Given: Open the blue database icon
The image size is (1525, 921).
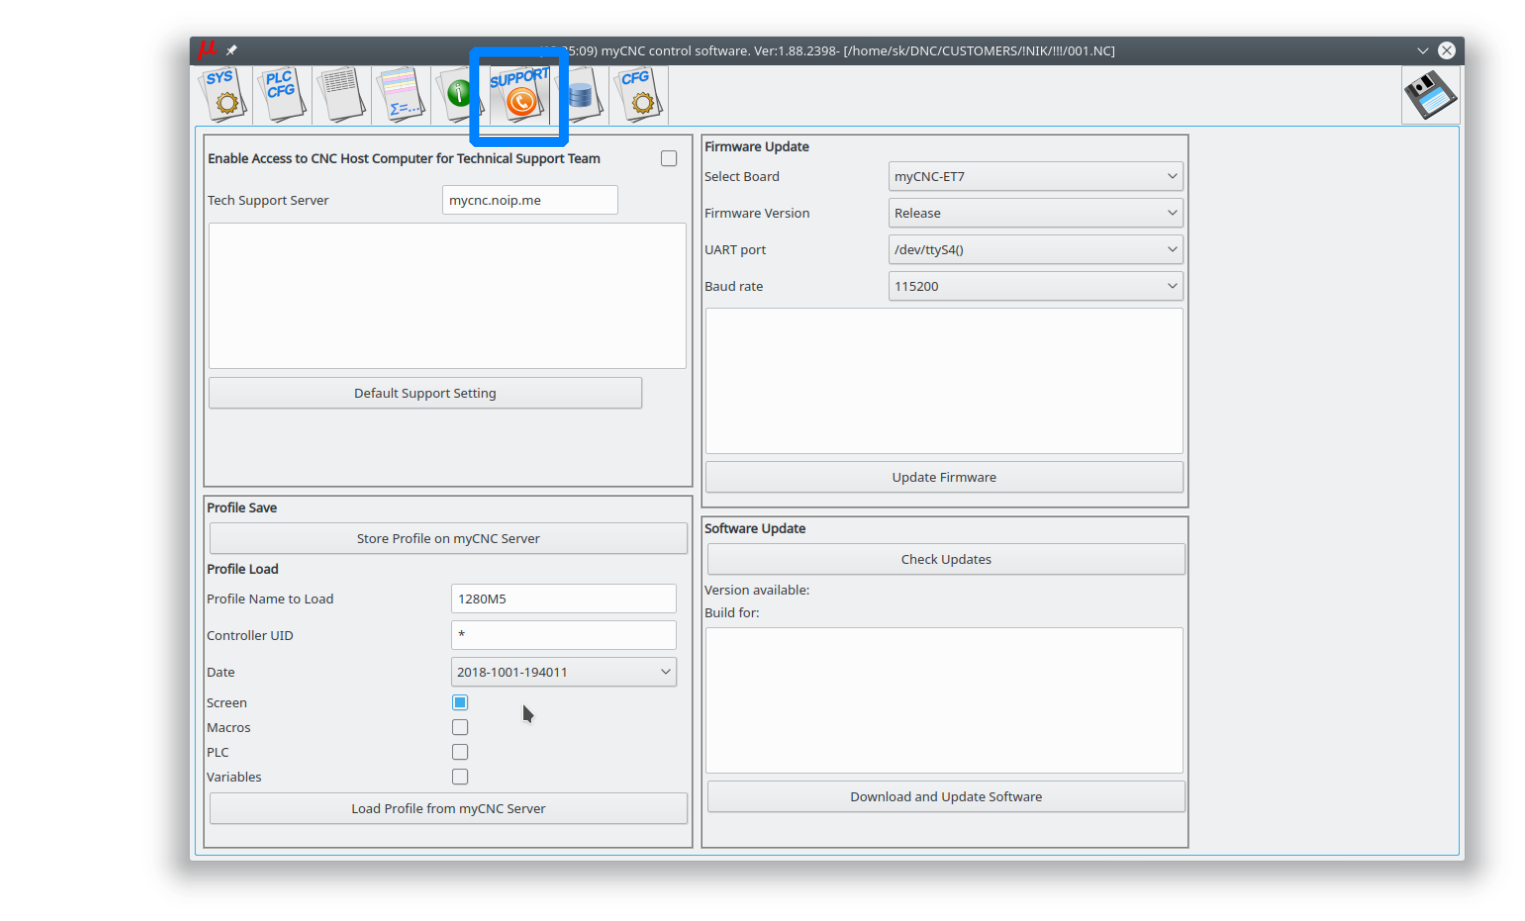Looking at the screenshot, I should (581, 96).
